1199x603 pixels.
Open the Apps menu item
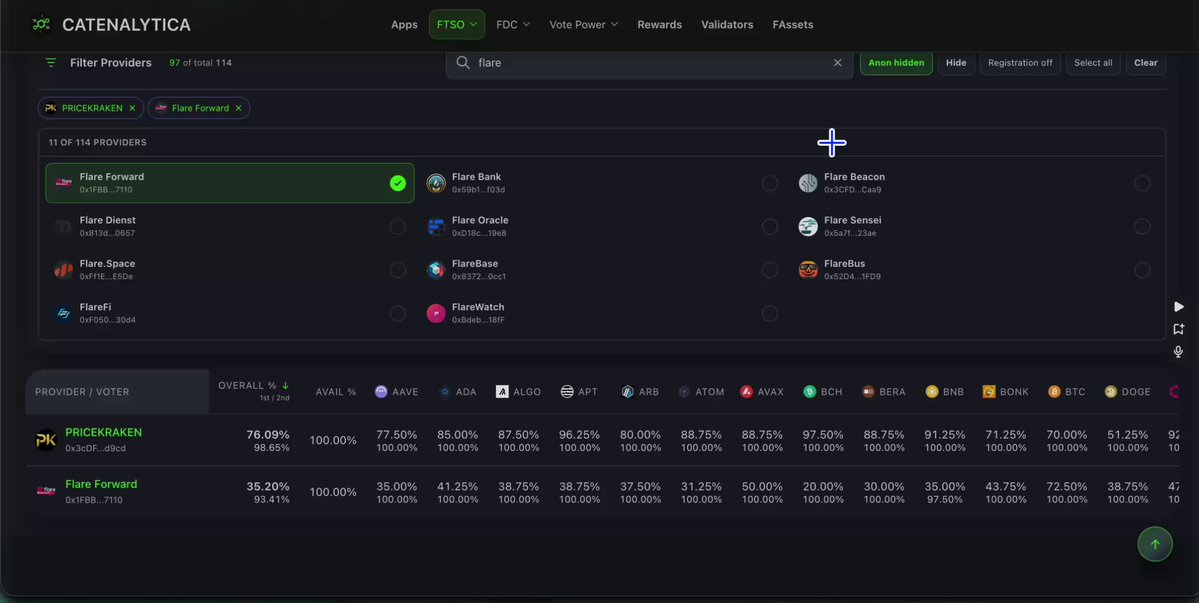(405, 24)
